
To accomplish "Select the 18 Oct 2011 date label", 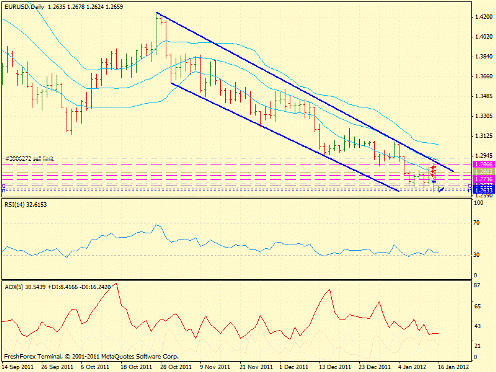I will click(x=136, y=367).
